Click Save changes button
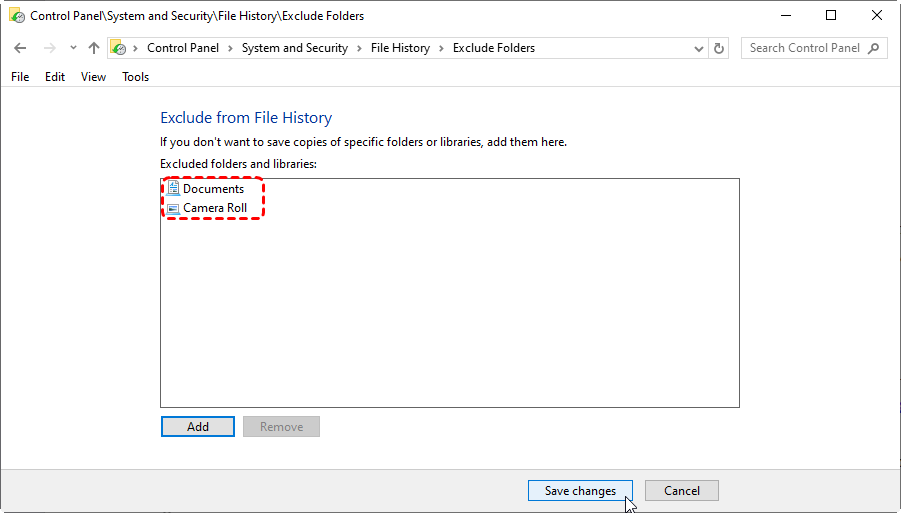 [580, 491]
